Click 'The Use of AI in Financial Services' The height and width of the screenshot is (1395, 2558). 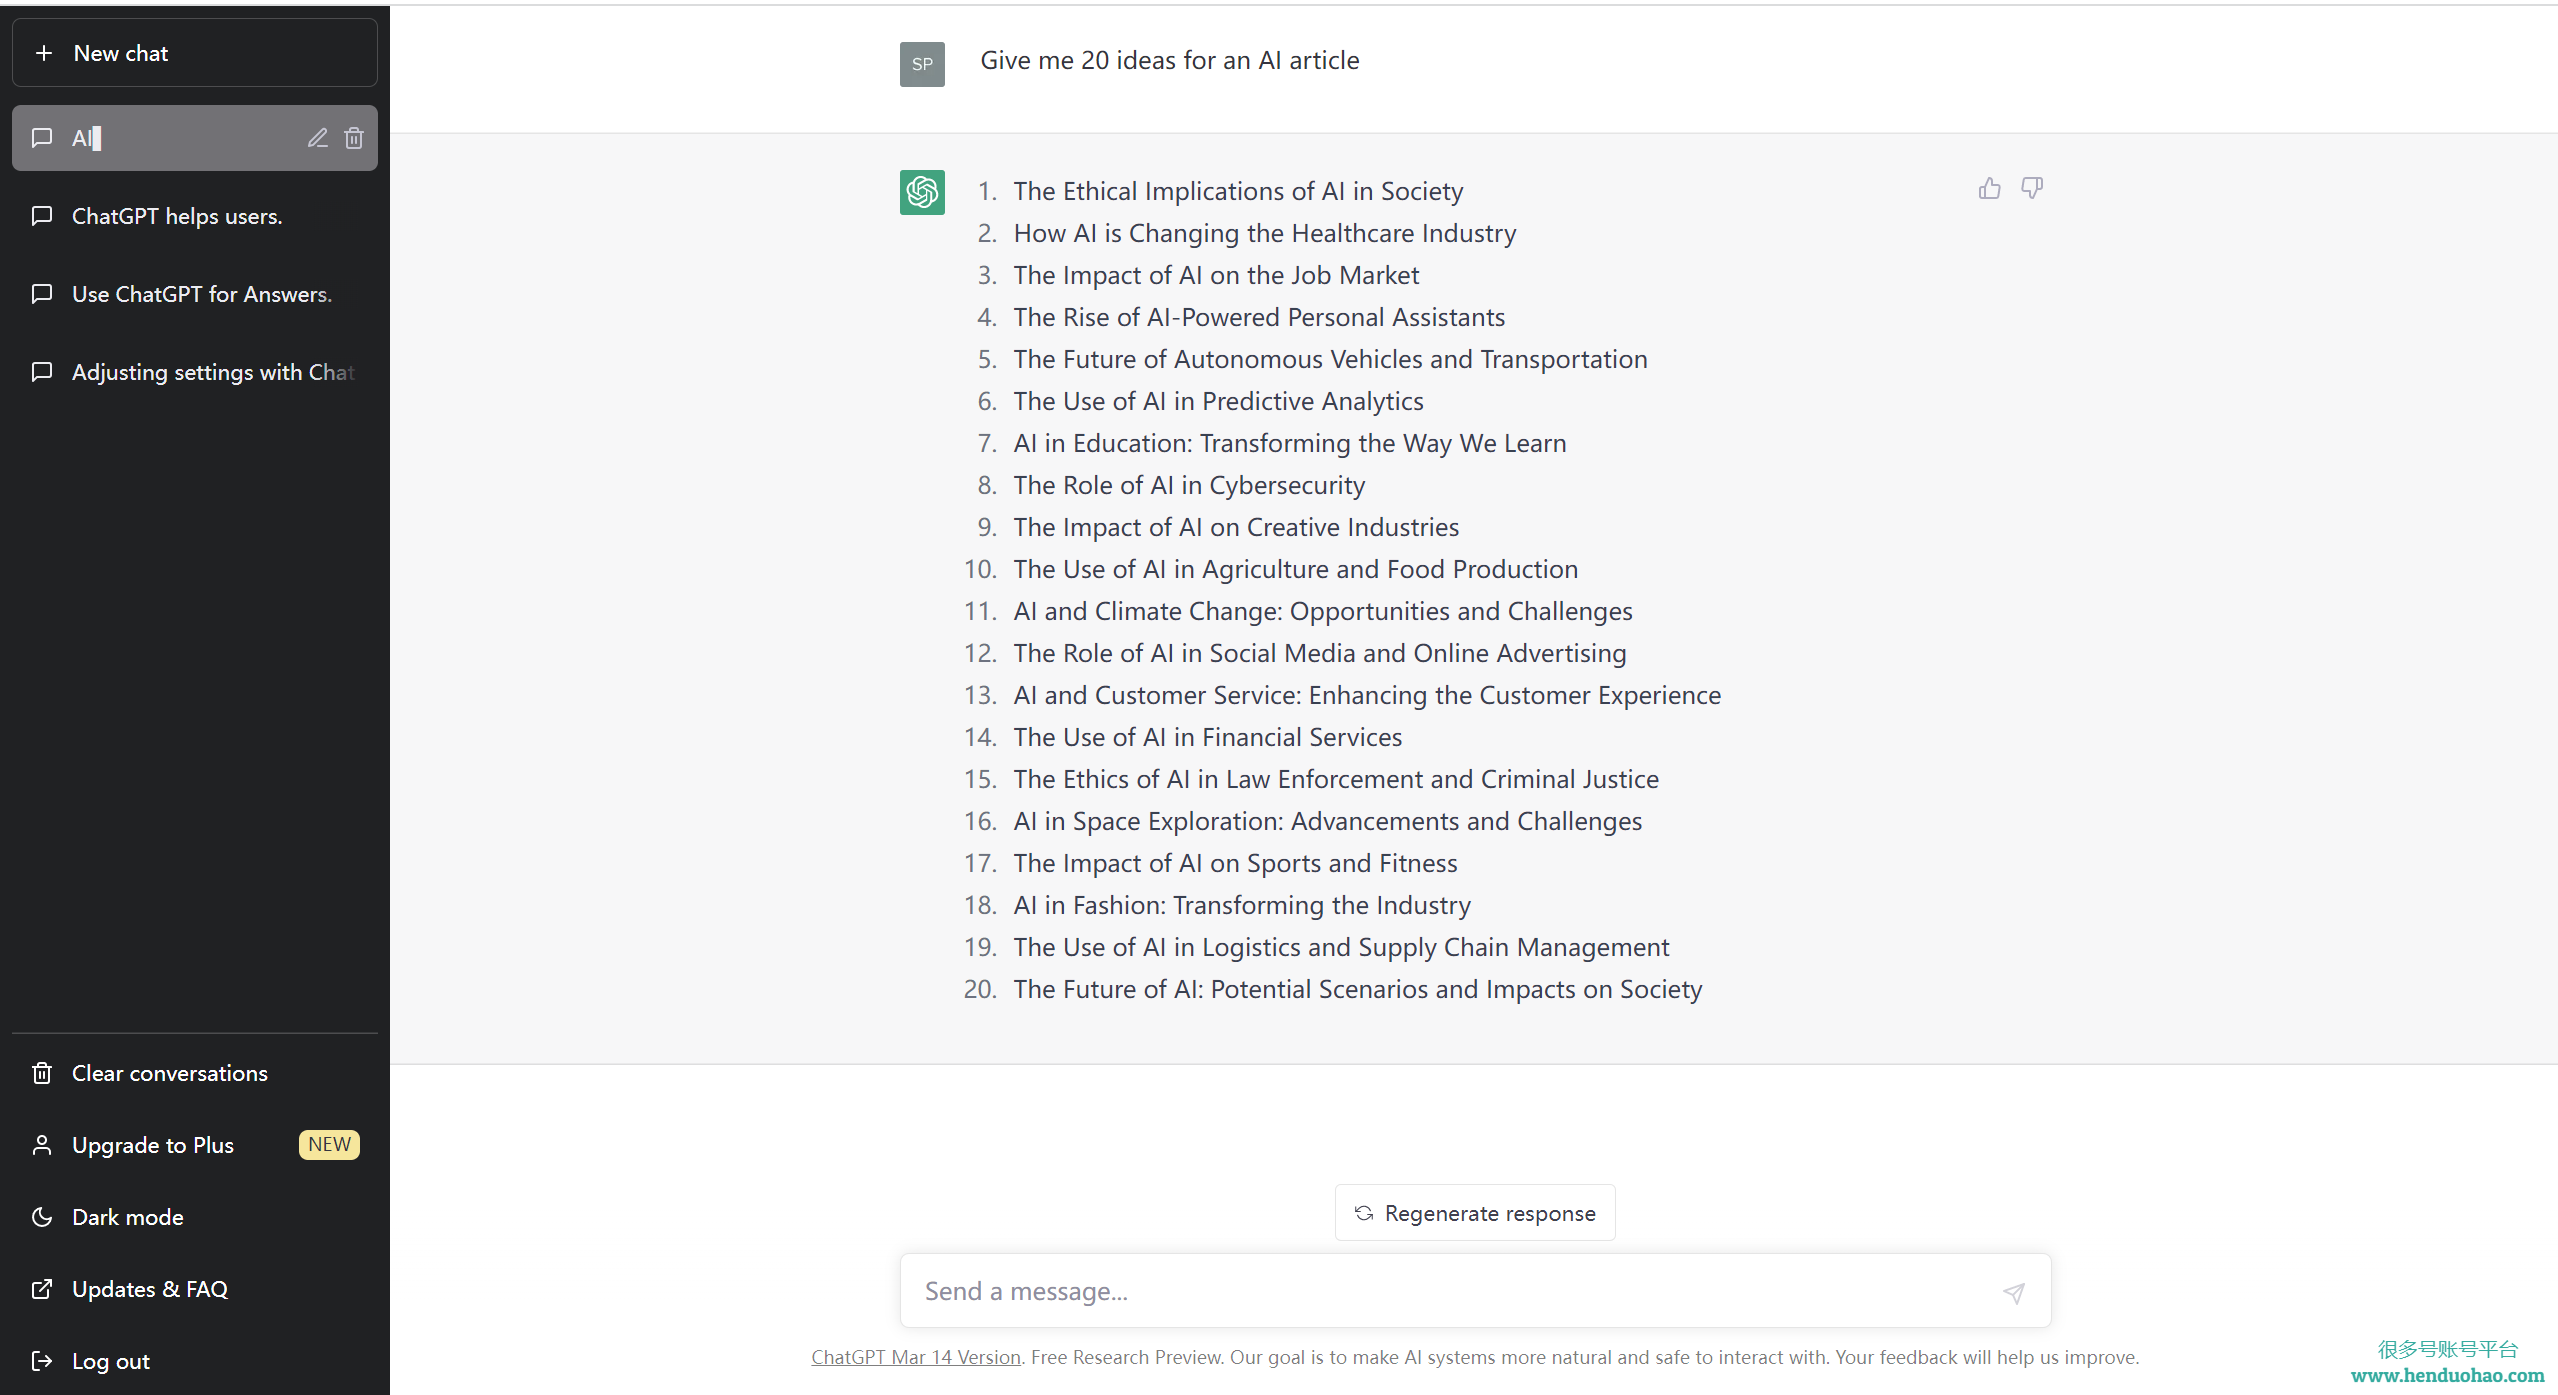tap(1208, 737)
